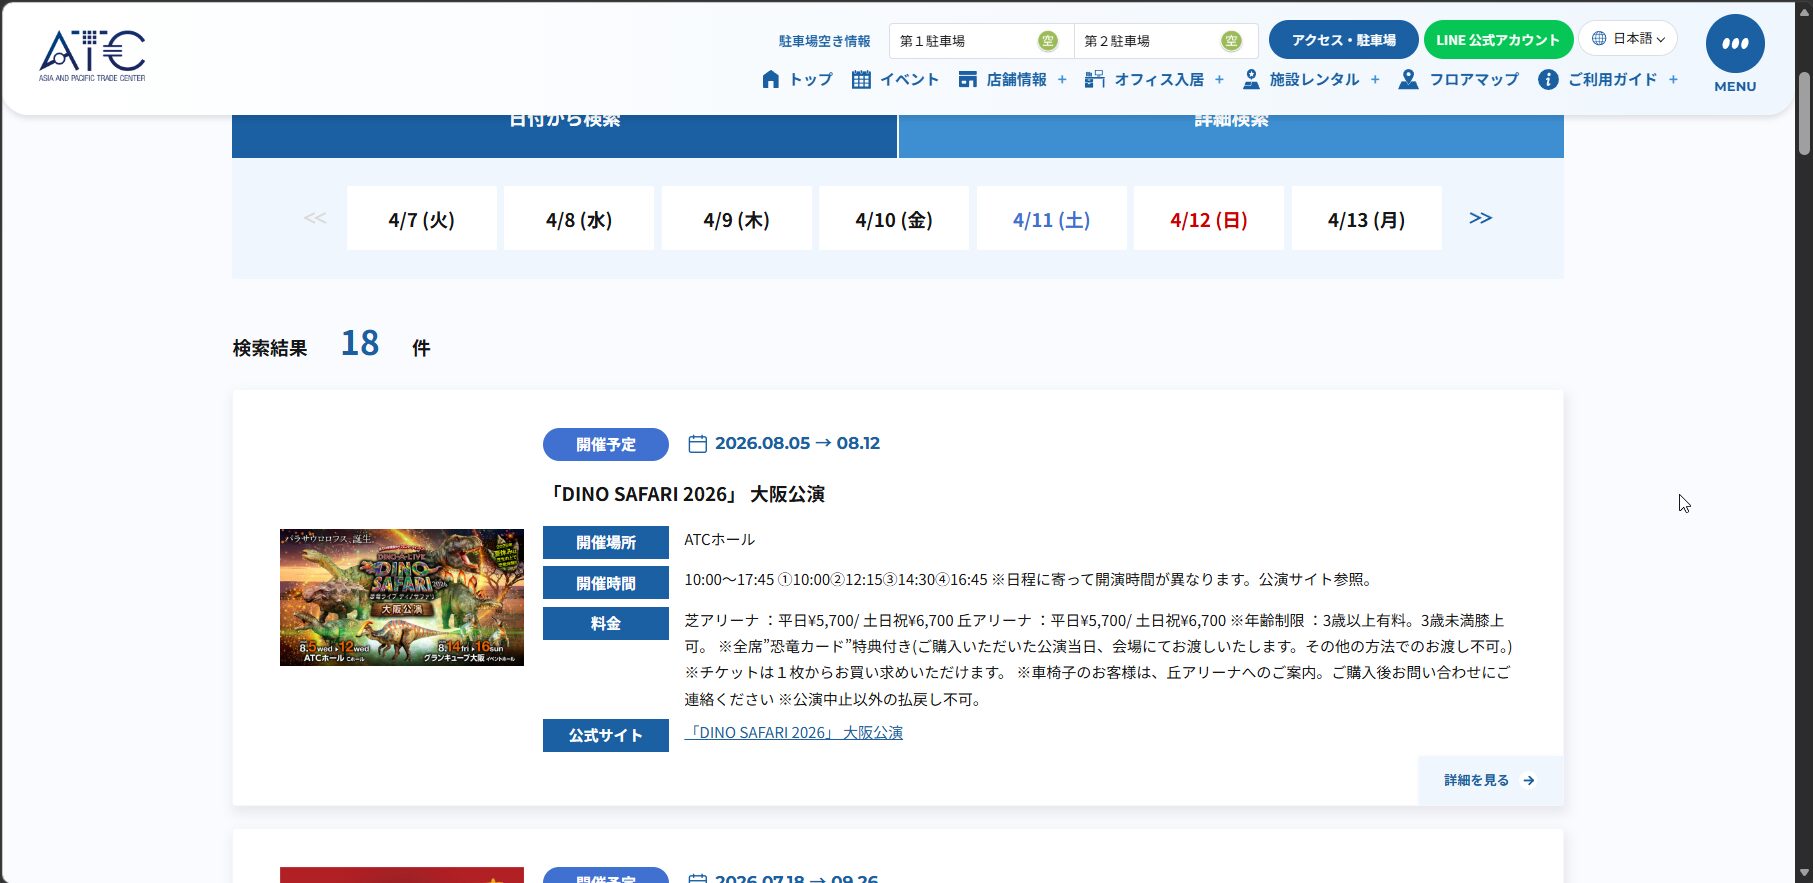Image resolution: width=1813 pixels, height=883 pixels.
Task: Click the arrow icon in 詳細を見る
Action: (x=1528, y=780)
